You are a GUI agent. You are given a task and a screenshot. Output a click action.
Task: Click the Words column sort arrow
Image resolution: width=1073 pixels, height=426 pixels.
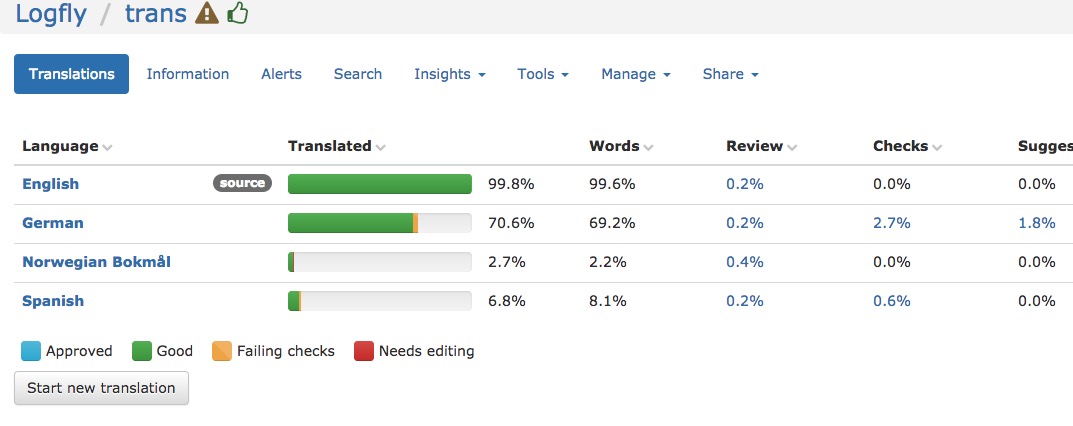[648, 147]
